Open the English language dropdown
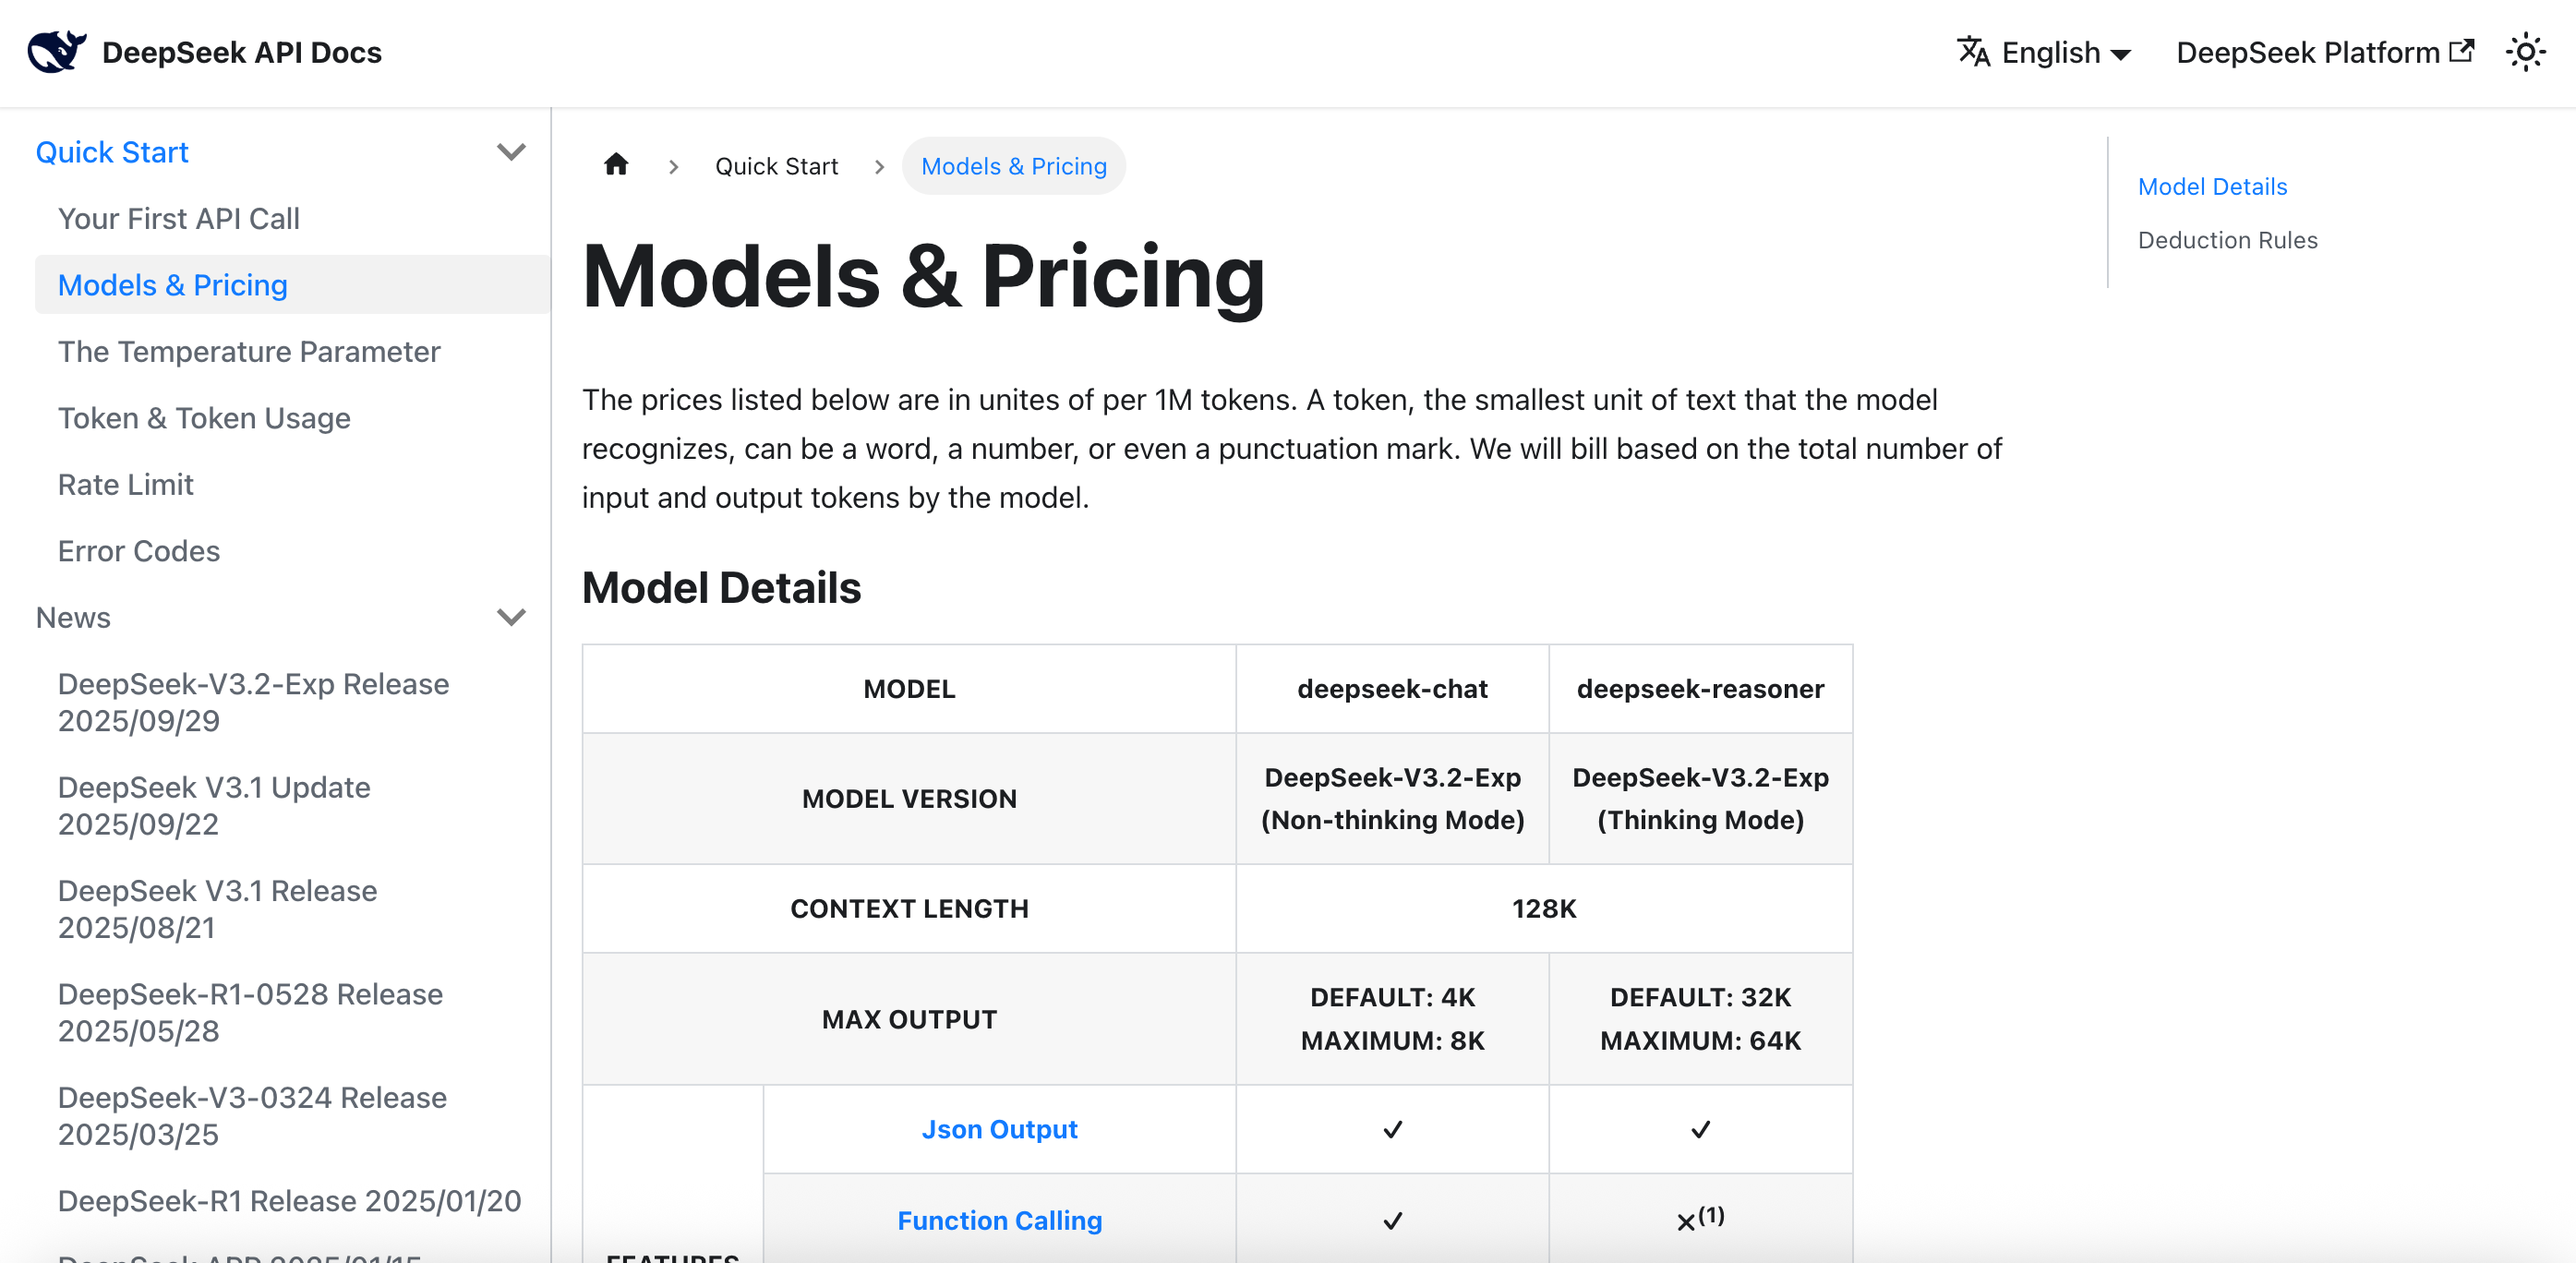The width and height of the screenshot is (2576, 1263). point(2066,52)
